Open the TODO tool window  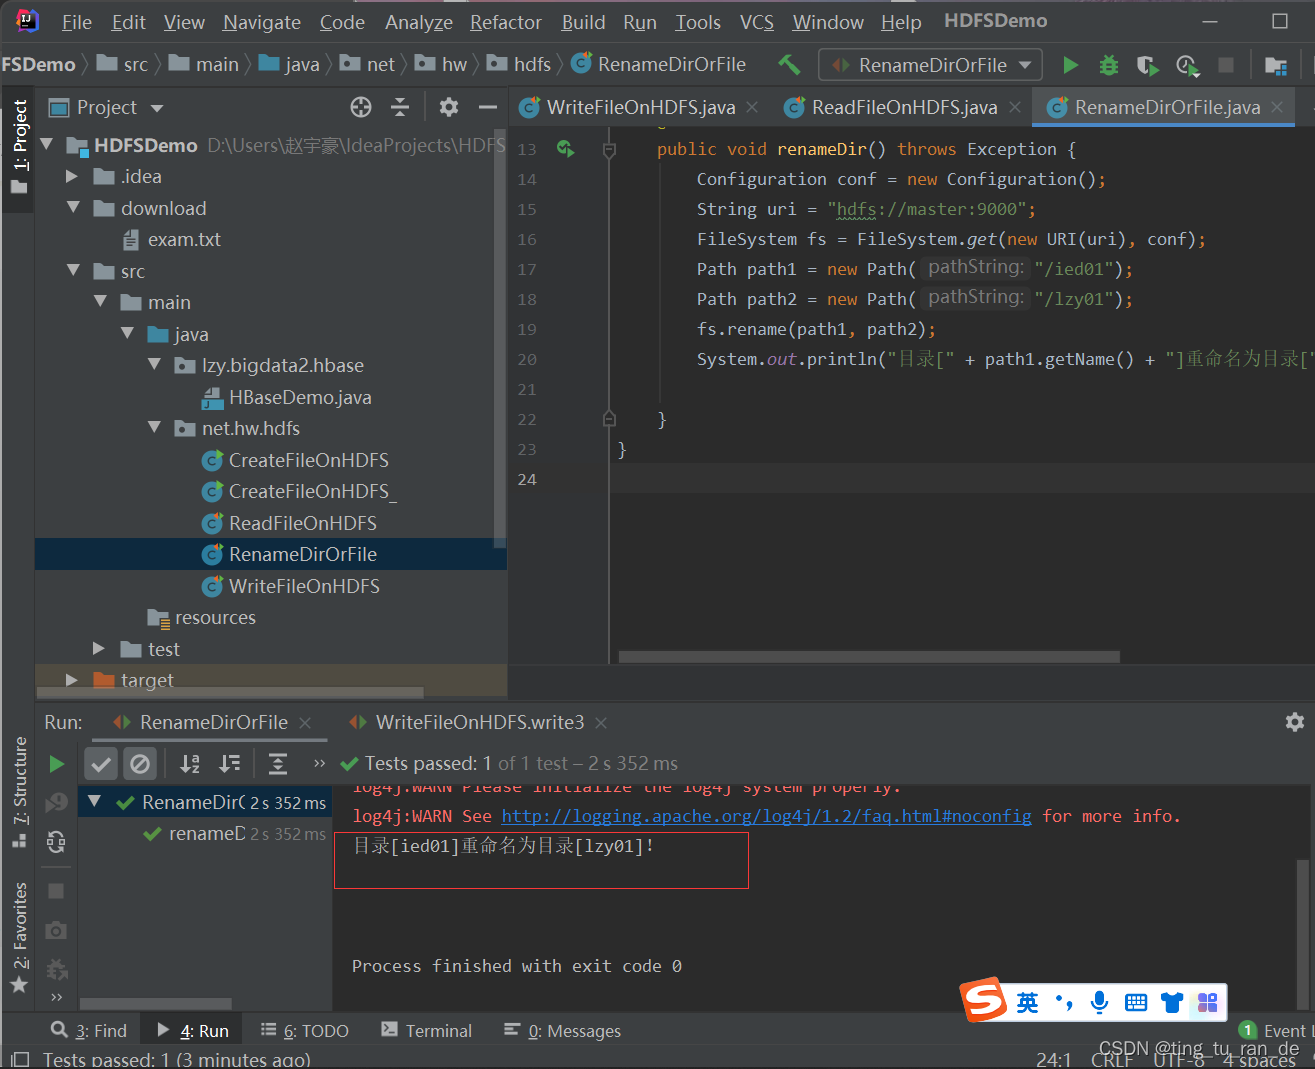(x=316, y=1030)
